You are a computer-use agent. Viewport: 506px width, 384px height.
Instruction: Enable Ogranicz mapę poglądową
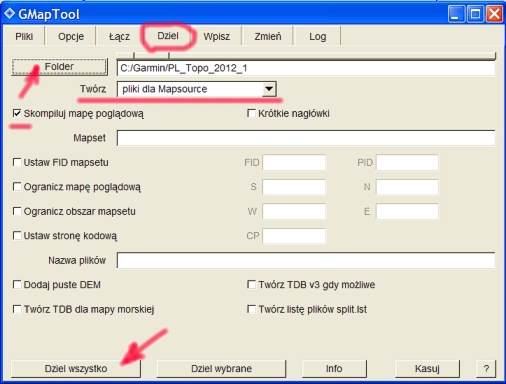coord(17,187)
